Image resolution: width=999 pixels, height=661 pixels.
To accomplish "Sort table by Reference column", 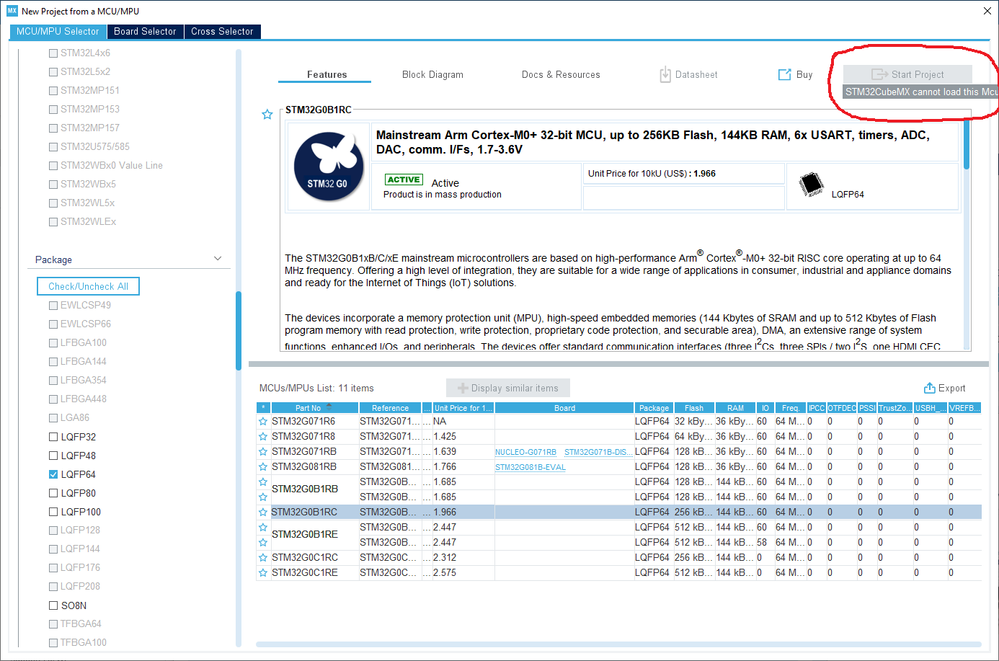I will [389, 408].
